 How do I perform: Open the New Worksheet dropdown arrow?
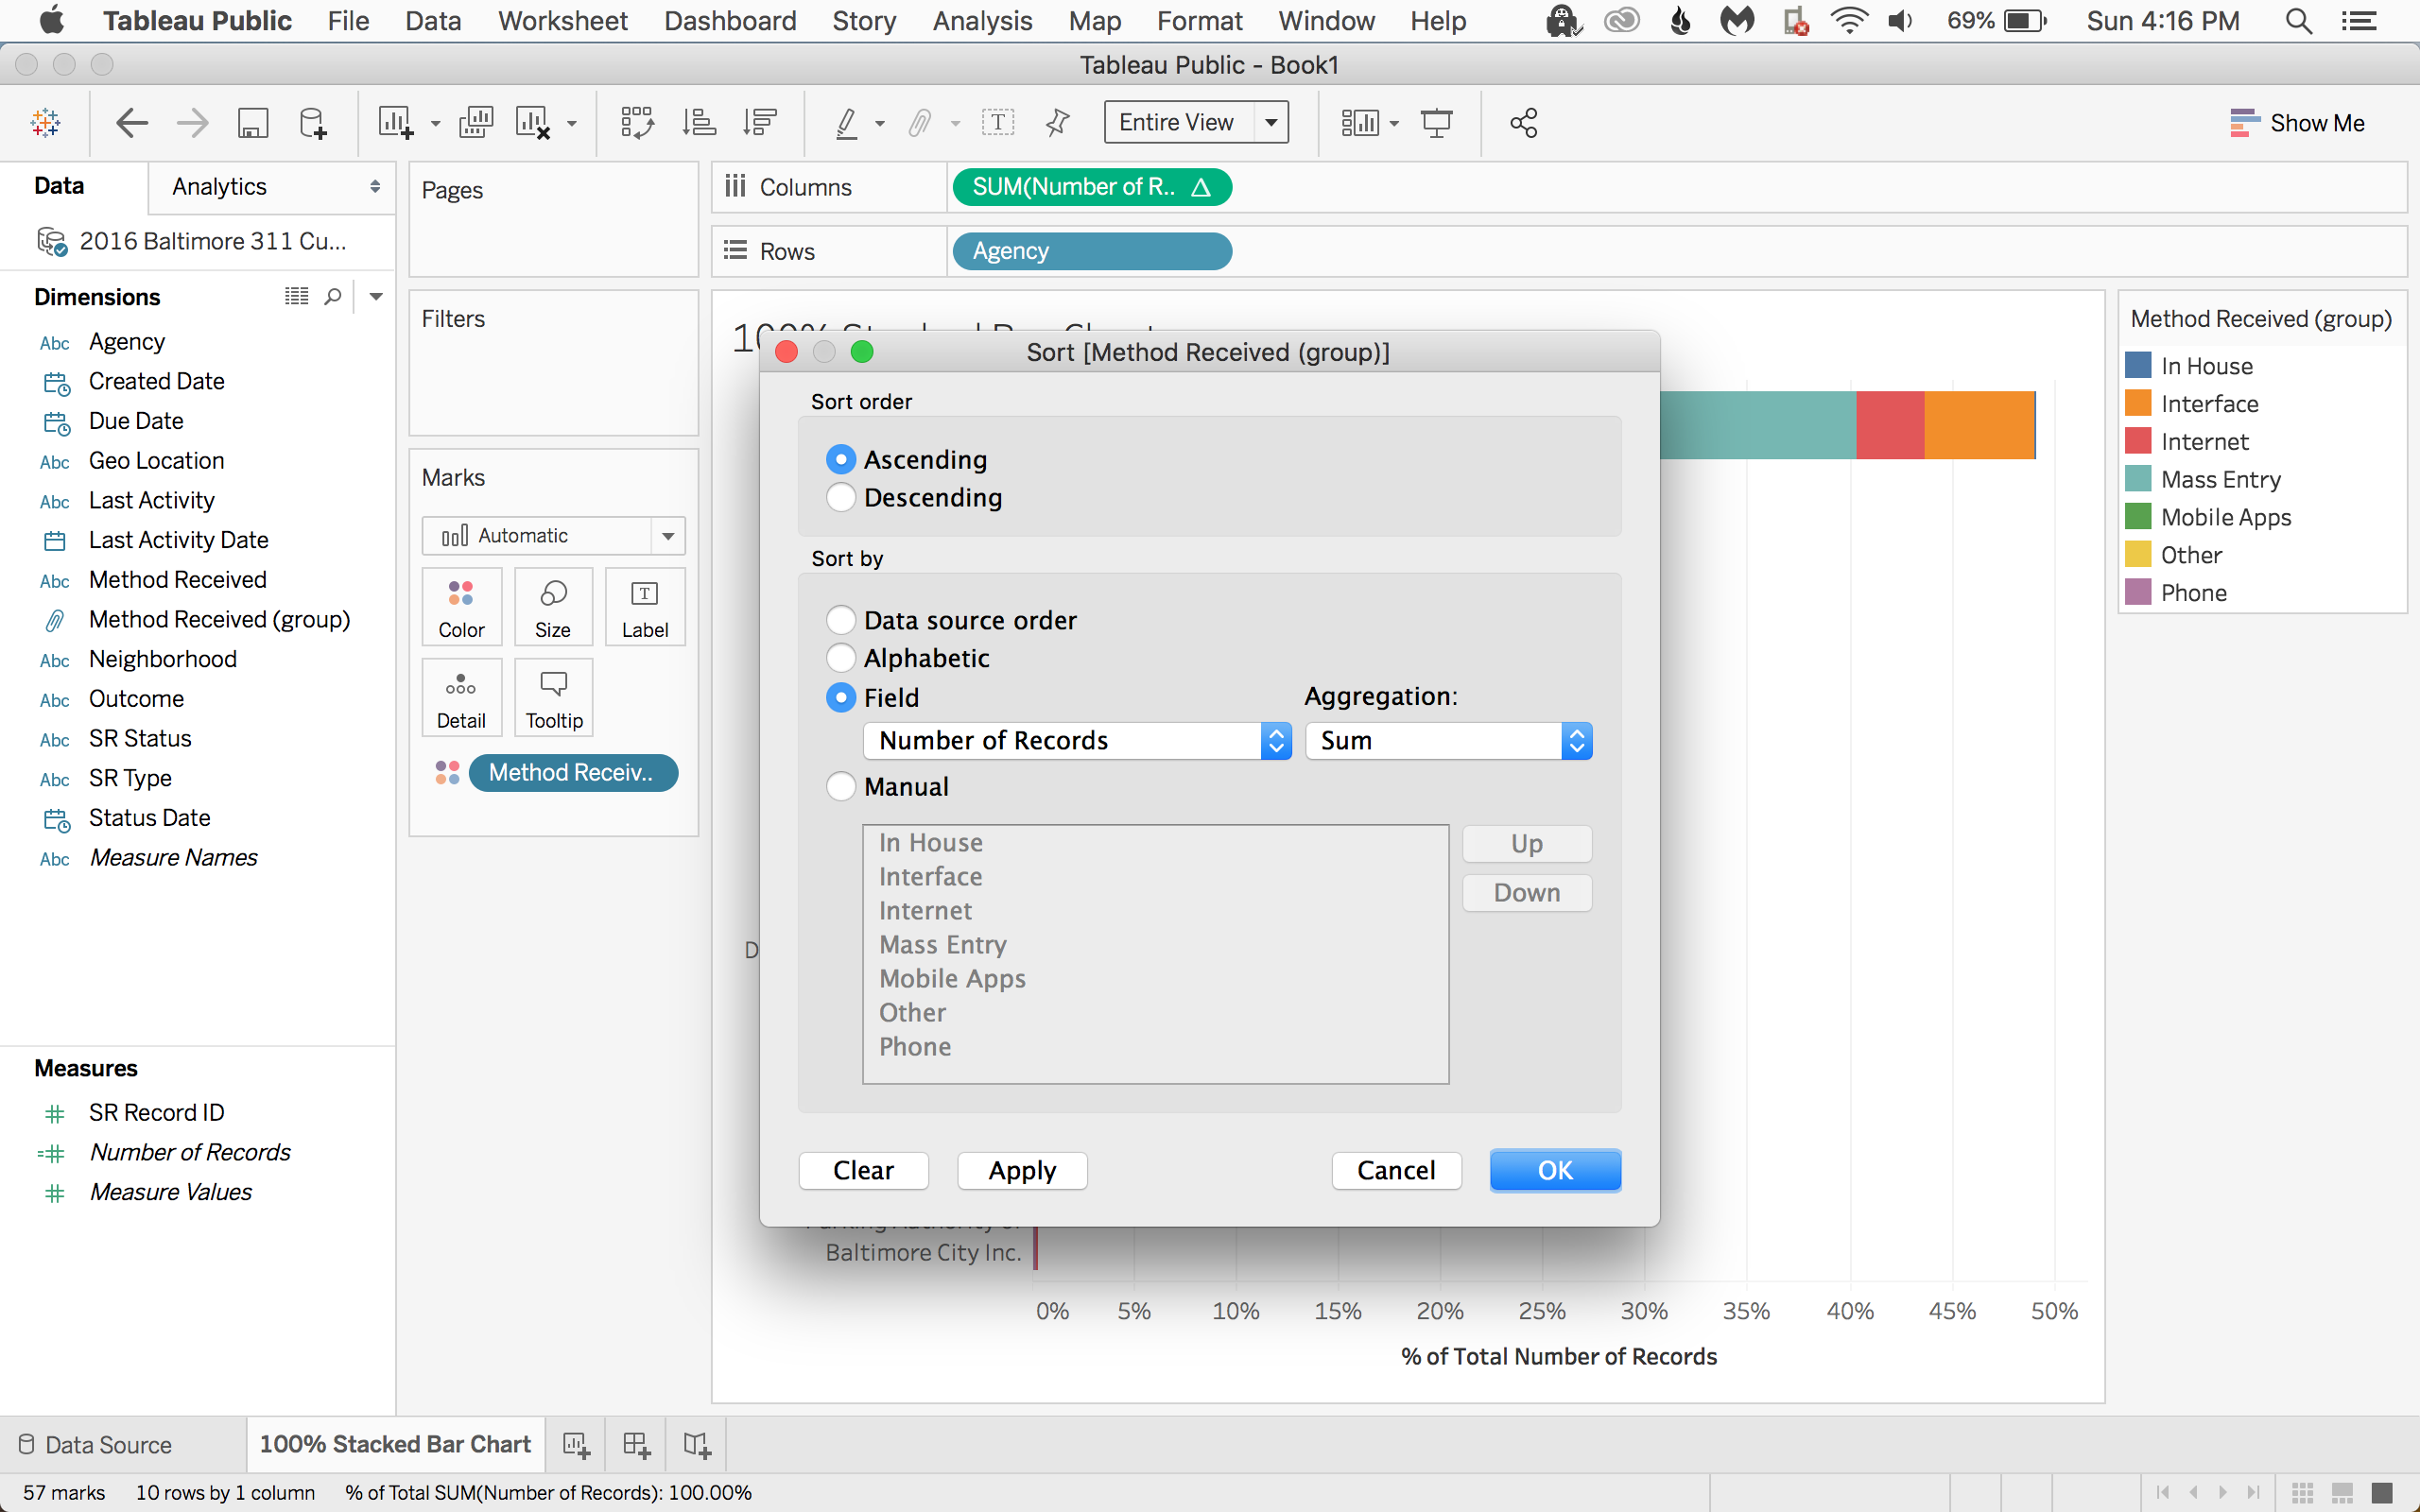click(435, 124)
